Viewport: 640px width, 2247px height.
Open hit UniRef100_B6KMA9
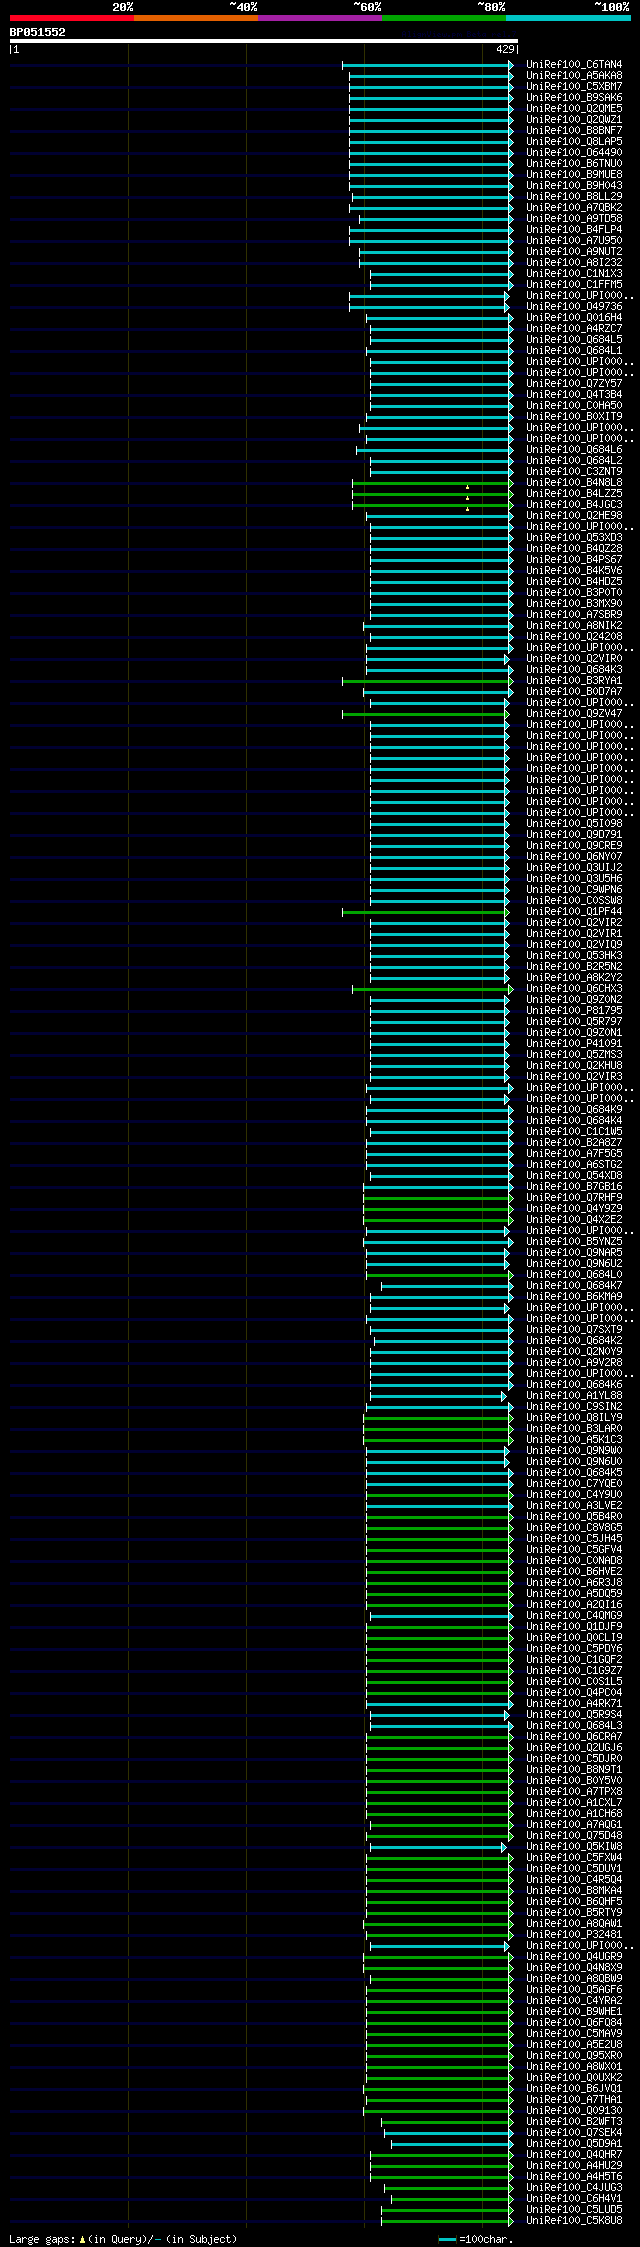point(574,1297)
